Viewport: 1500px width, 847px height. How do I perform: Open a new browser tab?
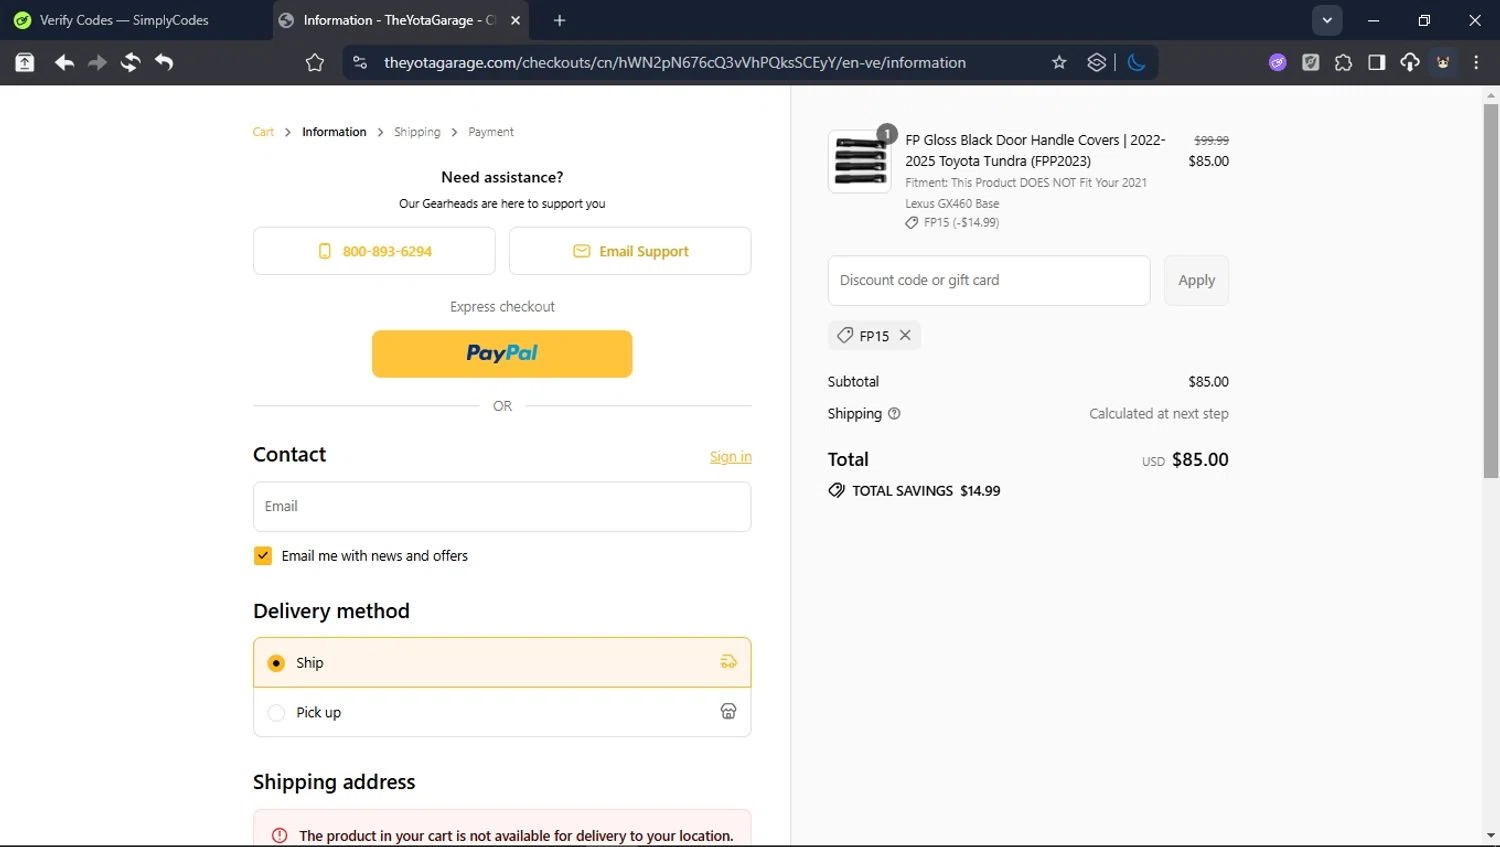[559, 20]
